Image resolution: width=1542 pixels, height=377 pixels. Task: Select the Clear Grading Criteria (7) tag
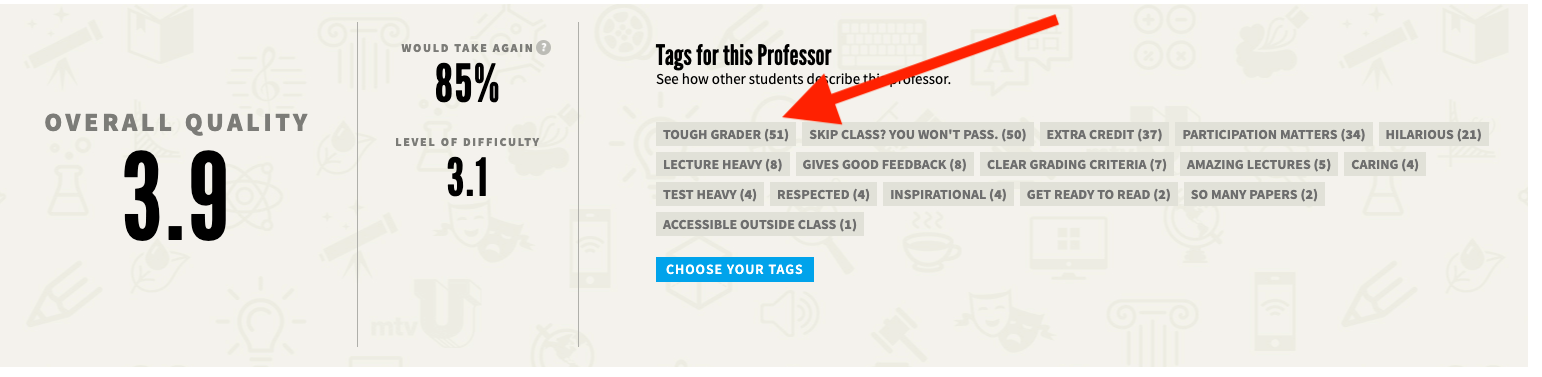pos(1077,164)
